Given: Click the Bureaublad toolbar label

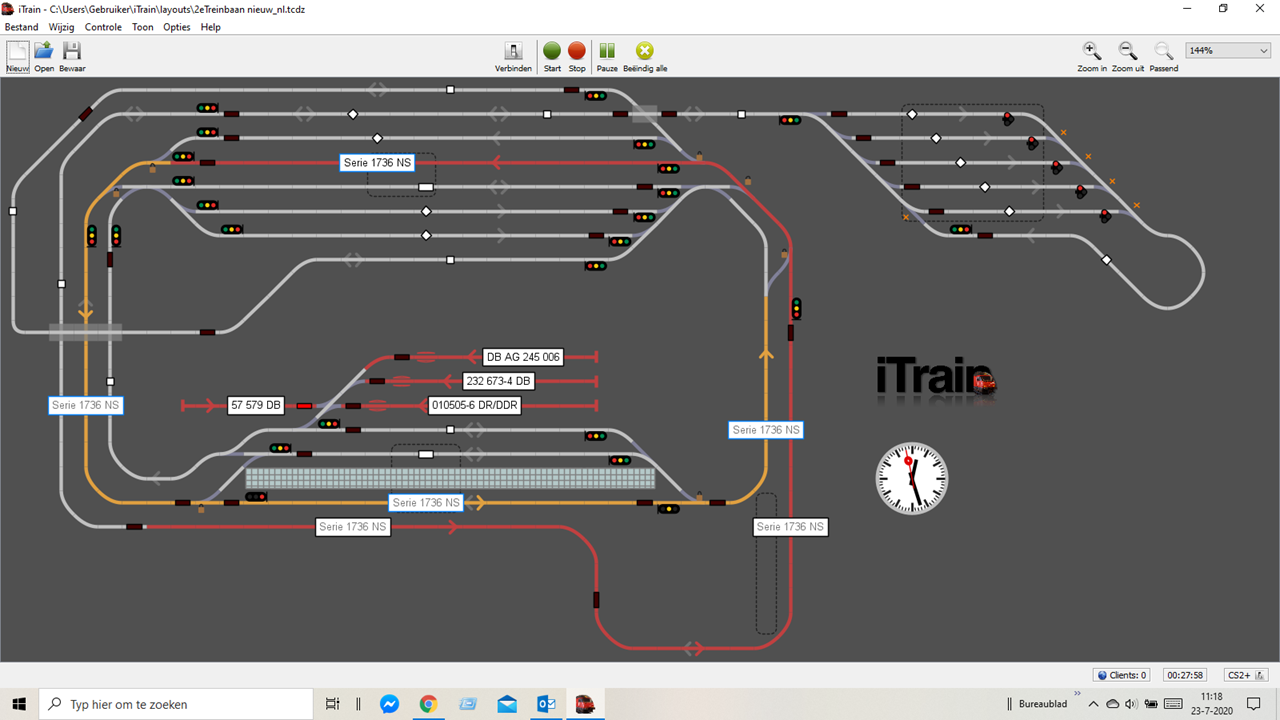Looking at the screenshot, I should click(1043, 704).
